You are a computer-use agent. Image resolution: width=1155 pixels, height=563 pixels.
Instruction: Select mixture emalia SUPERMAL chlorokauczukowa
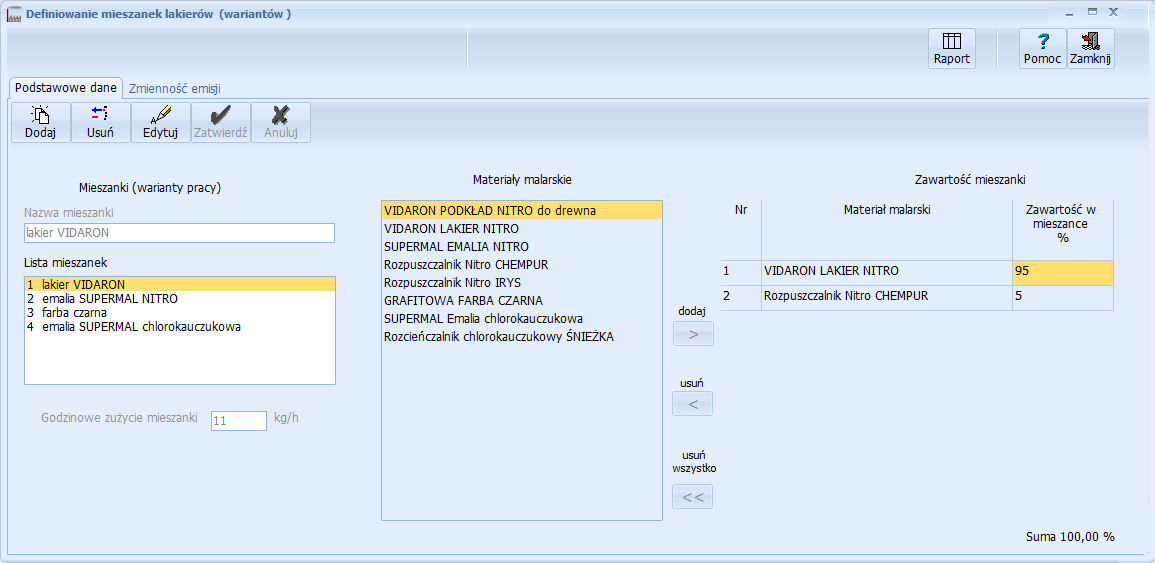pyautogui.click(x=180, y=326)
